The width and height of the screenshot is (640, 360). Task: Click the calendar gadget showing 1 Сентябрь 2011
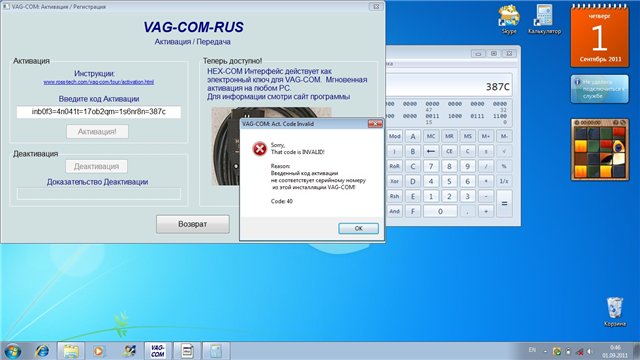click(x=600, y=36)
